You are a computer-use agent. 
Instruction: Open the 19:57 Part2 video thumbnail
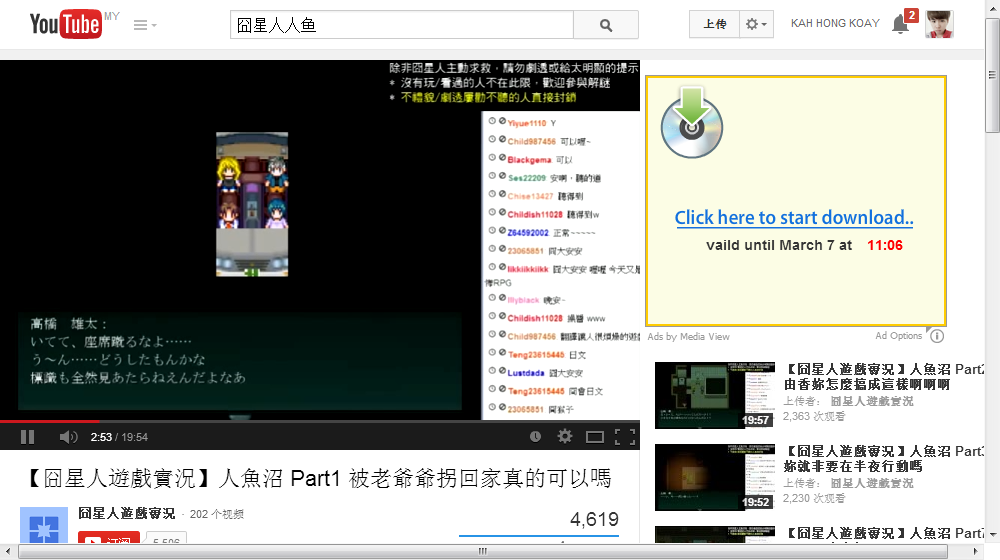[714, 394]
